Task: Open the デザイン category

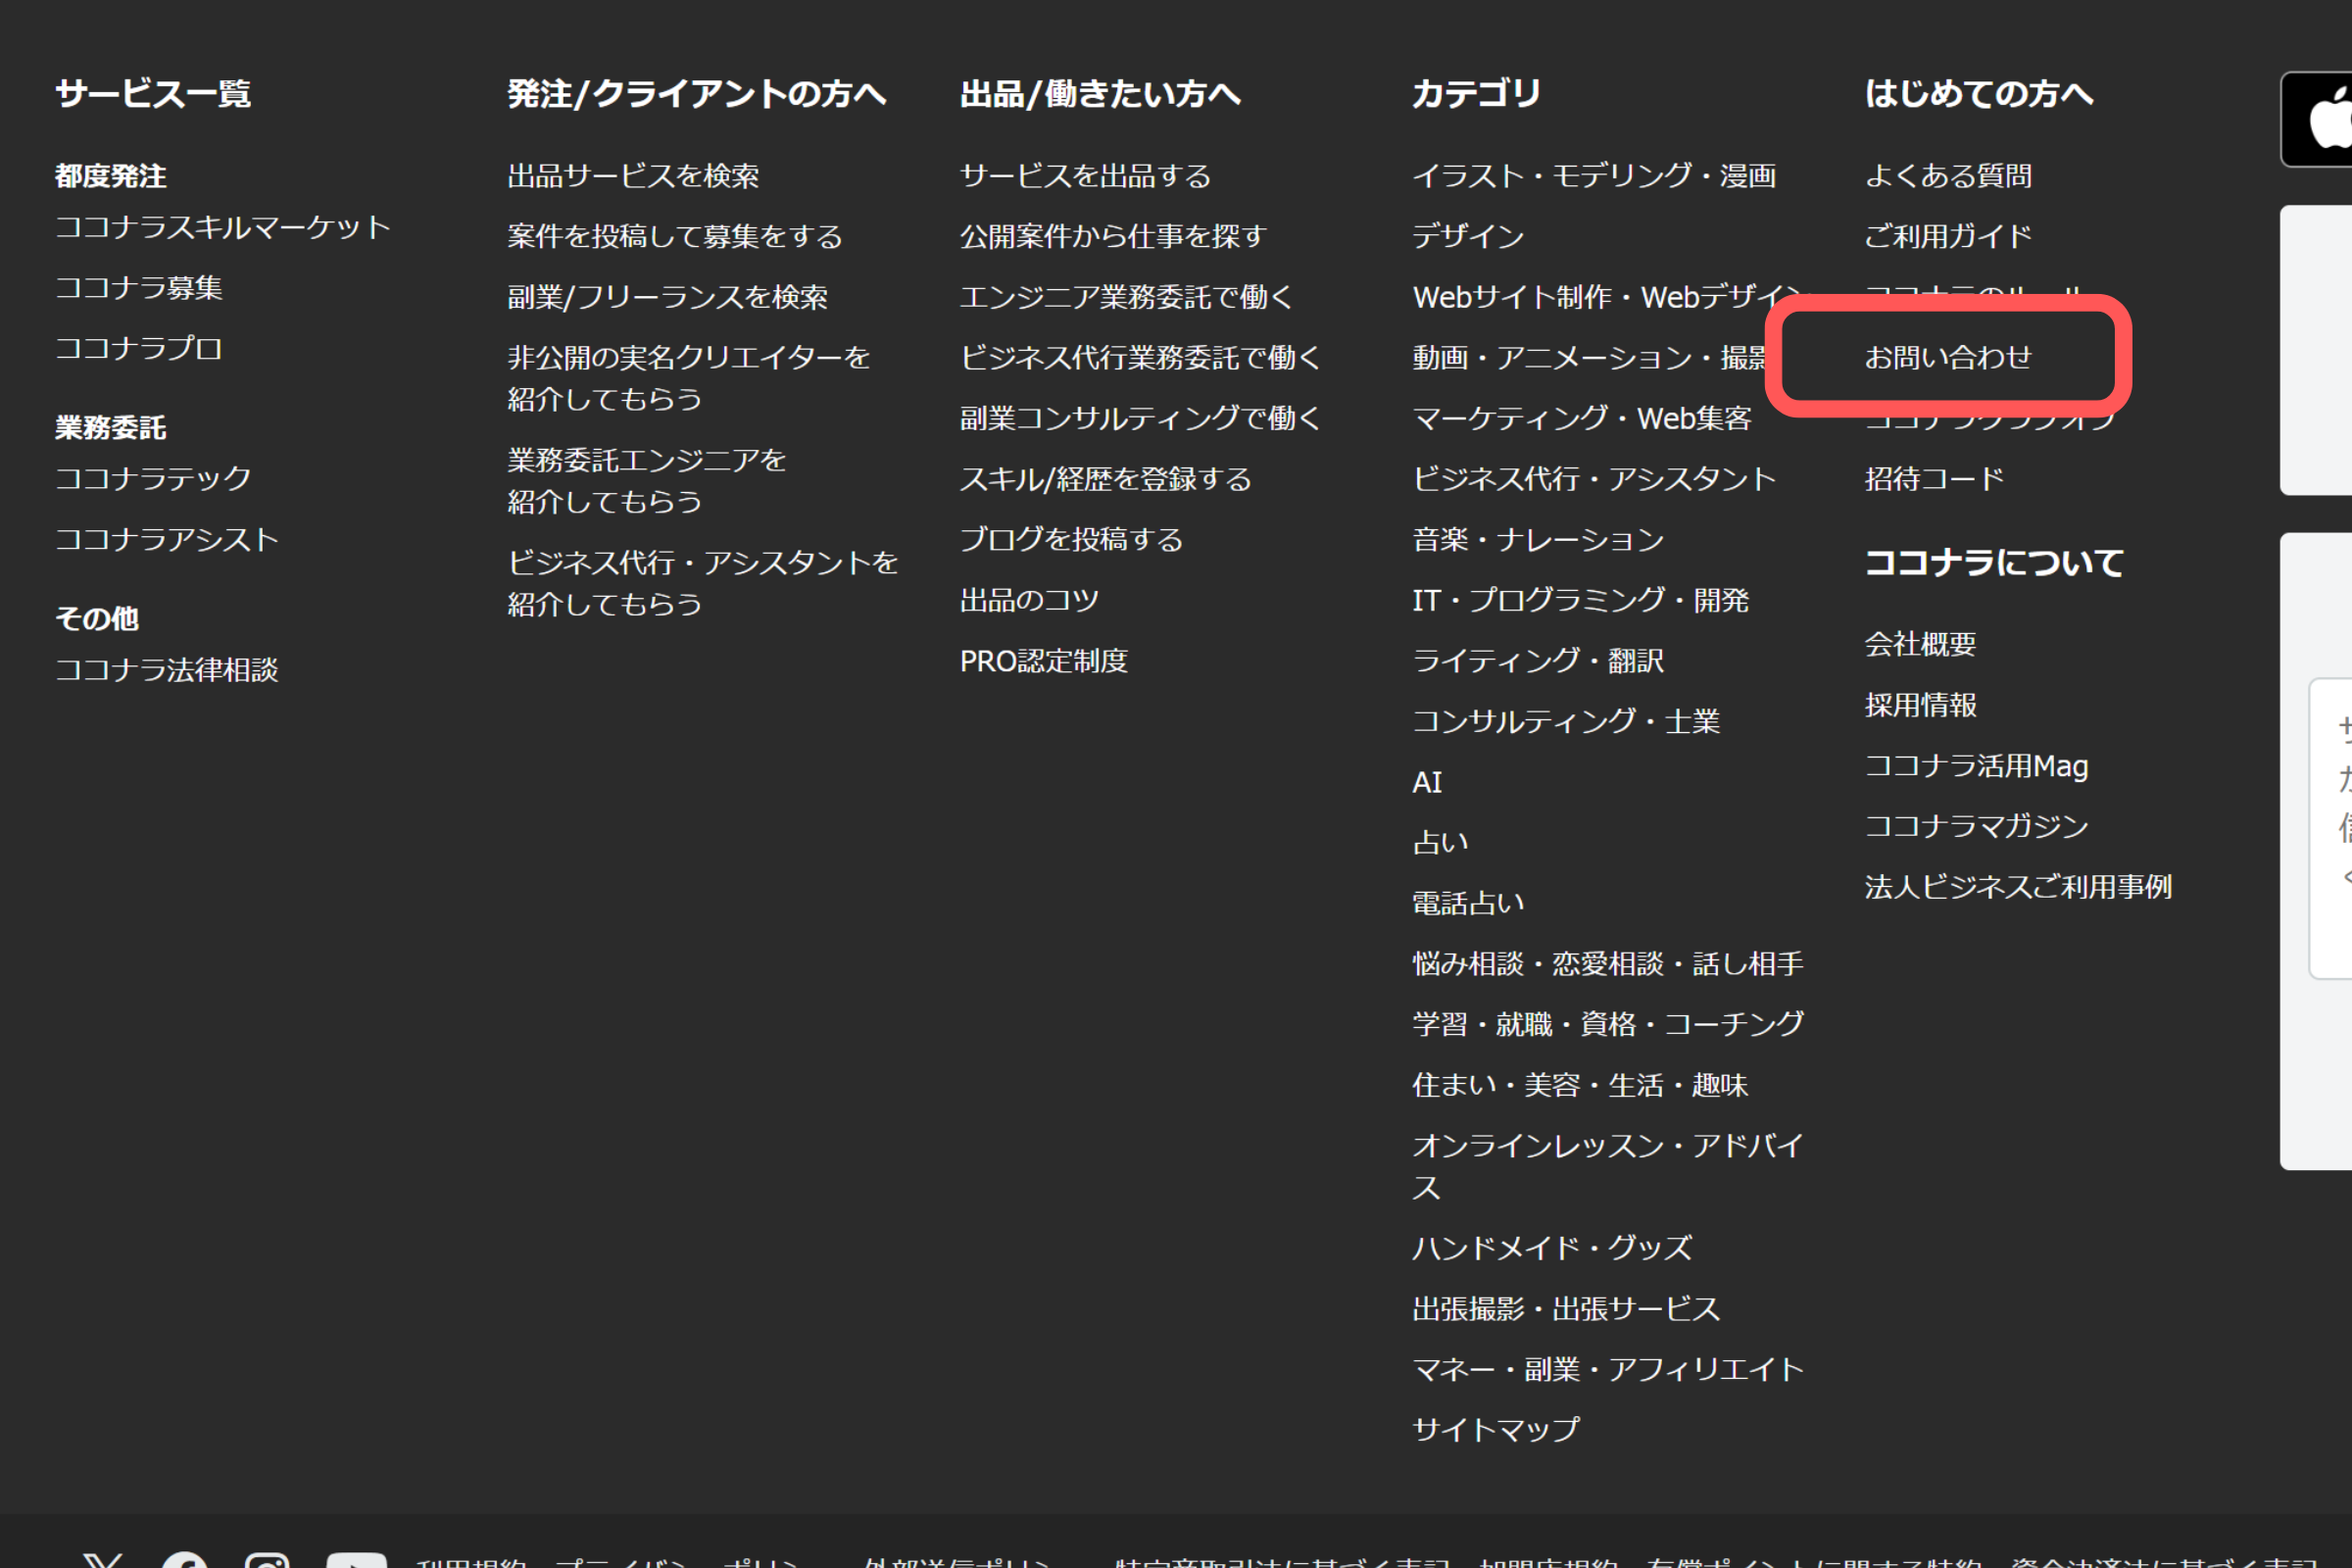Action: point(1468,236)
